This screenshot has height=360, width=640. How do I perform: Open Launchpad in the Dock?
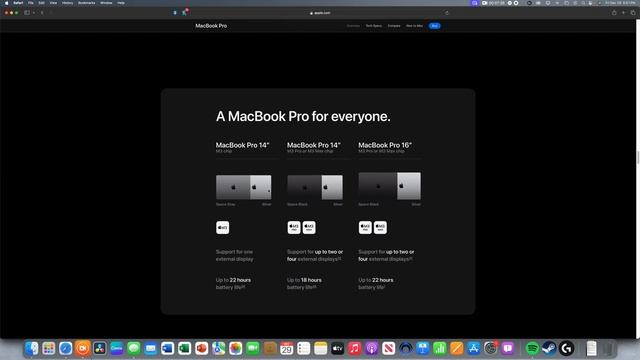click(x=49, y=348)
